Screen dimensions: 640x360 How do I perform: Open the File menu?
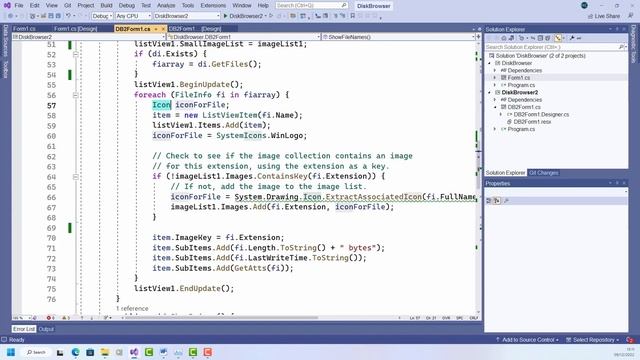pos(19,5)
